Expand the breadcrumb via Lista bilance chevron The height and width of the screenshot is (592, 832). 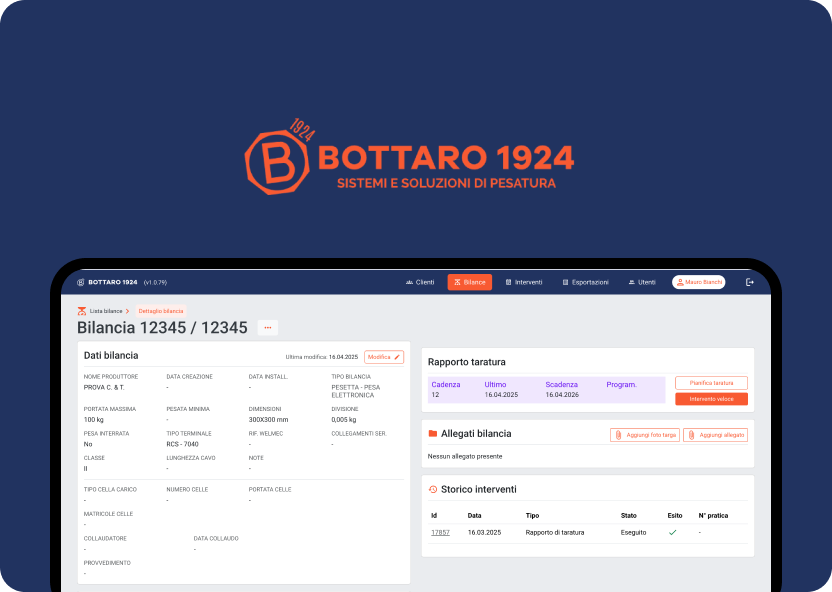point(127,311)
